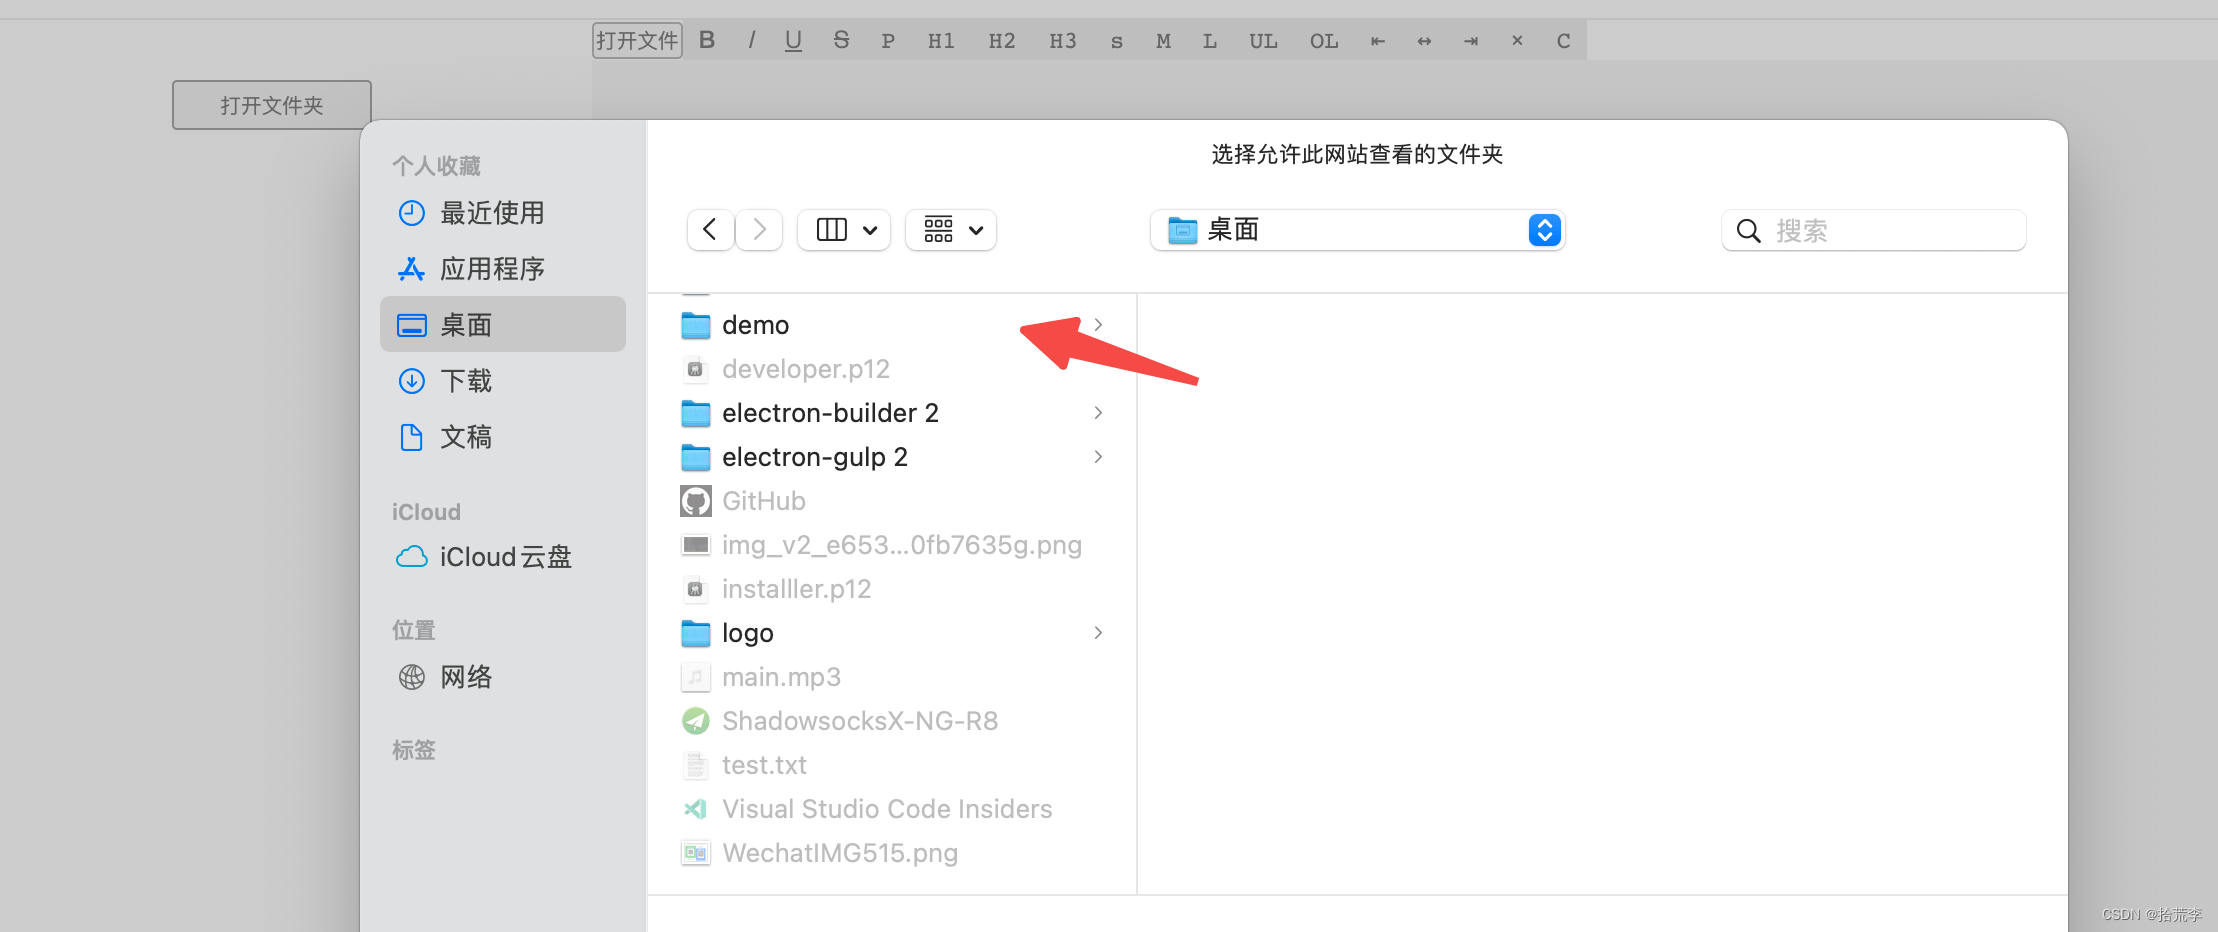Select 下载 in sidebar
2218x932 pixels.
click(x=503, y=381)
